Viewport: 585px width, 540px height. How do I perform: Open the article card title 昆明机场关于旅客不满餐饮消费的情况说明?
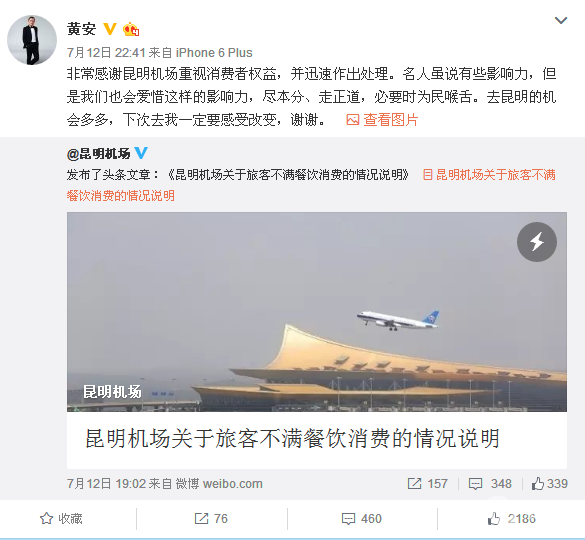coord(292,438)
